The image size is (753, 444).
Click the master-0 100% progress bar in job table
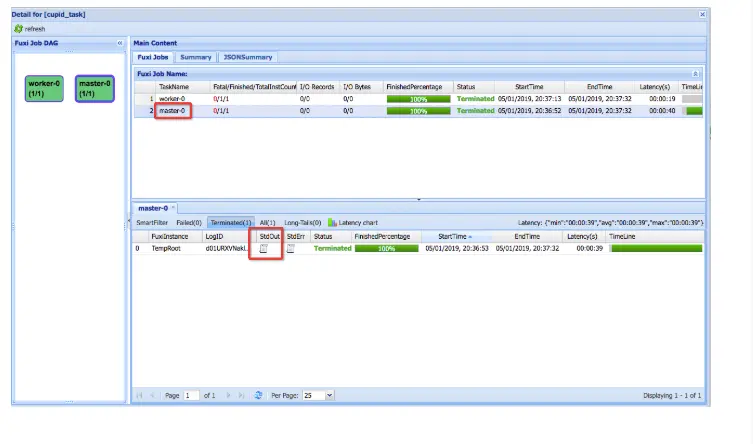tap(418, 111)
